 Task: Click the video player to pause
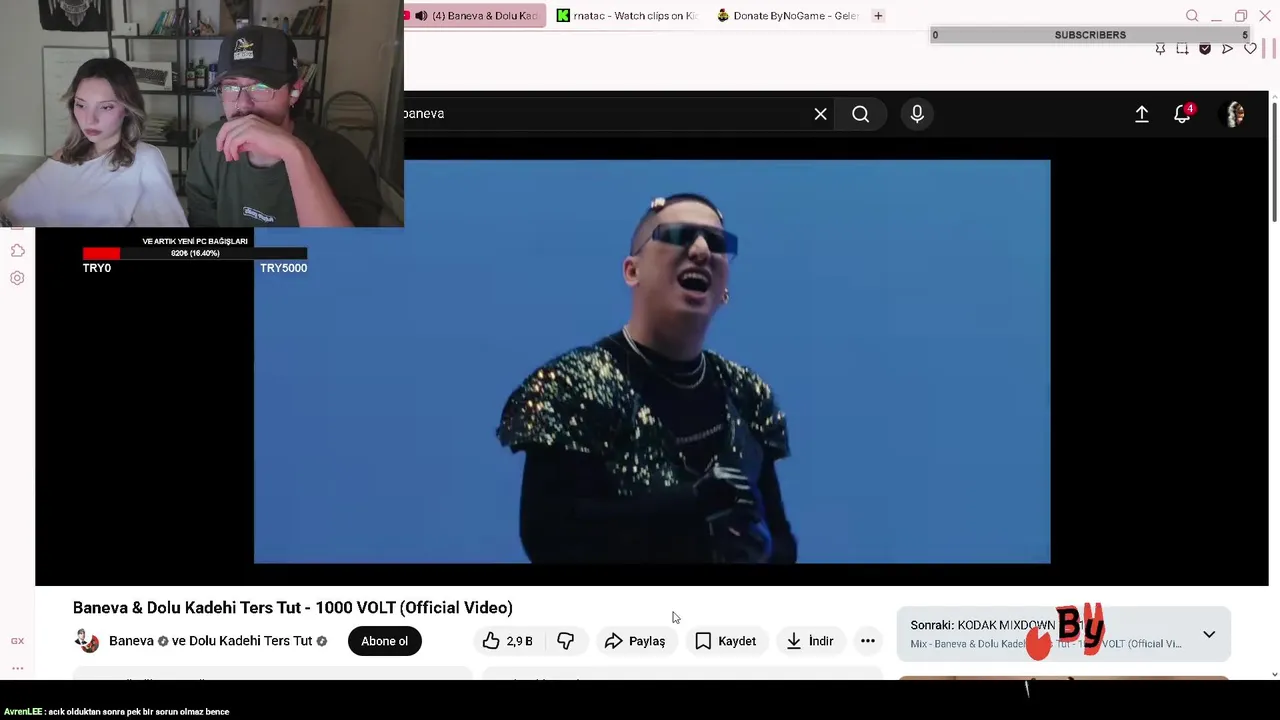coord(652,362)
